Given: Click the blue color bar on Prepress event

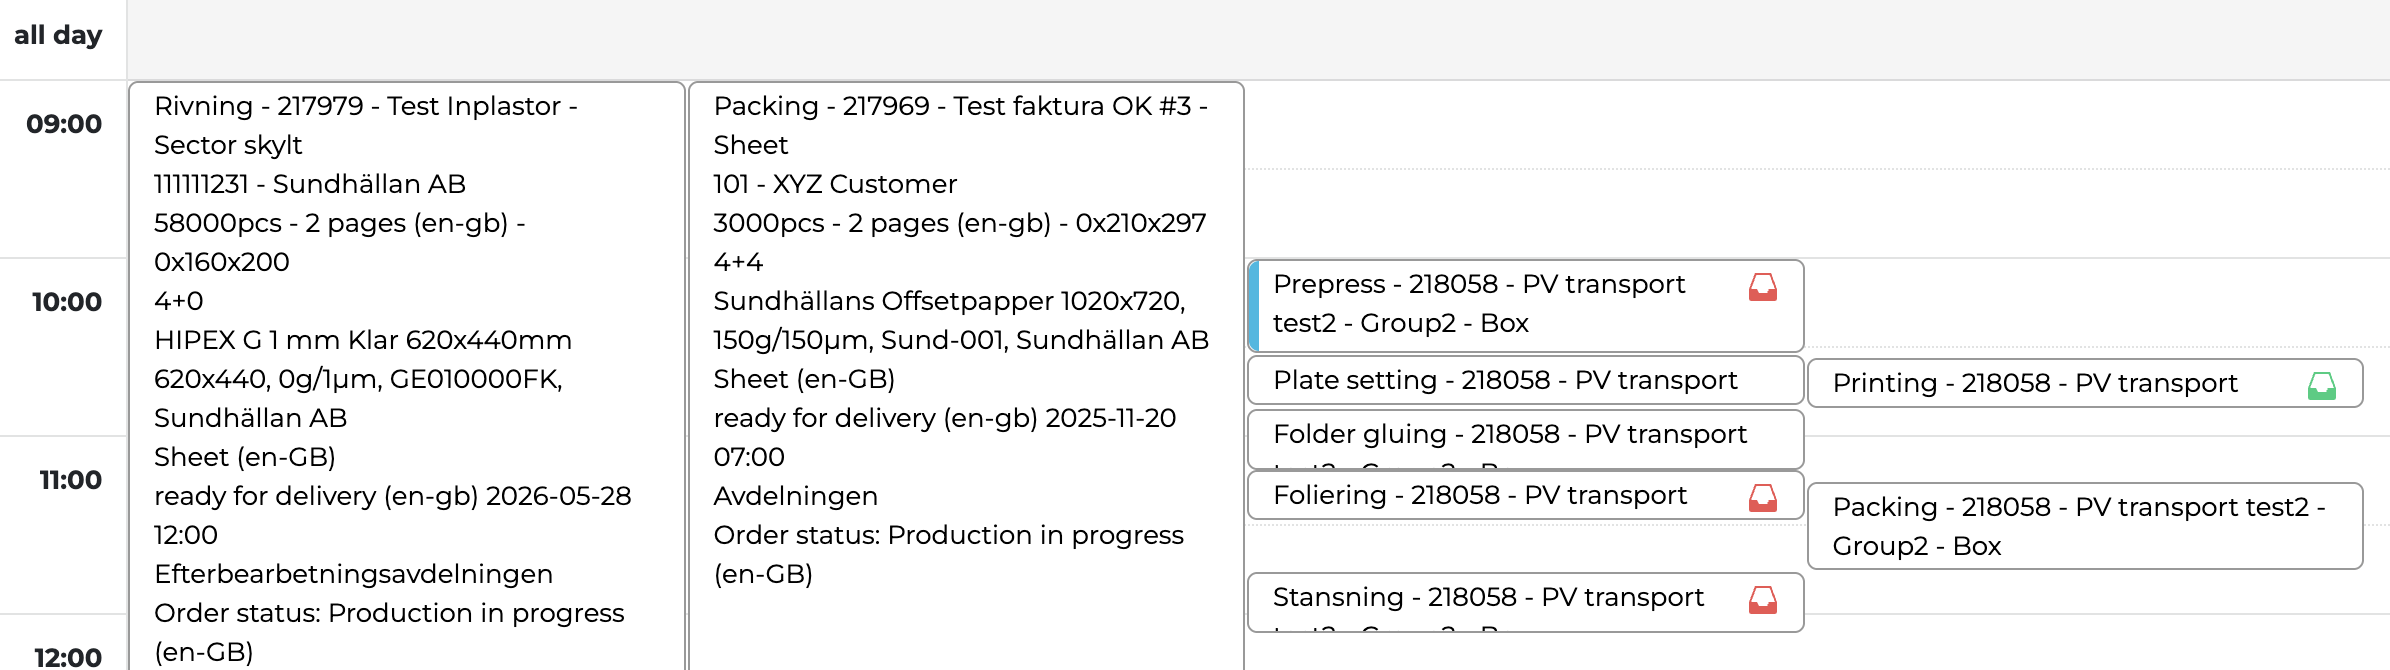Looking at the screenshot, I should pyautogui.click(x=1254, y=306).
